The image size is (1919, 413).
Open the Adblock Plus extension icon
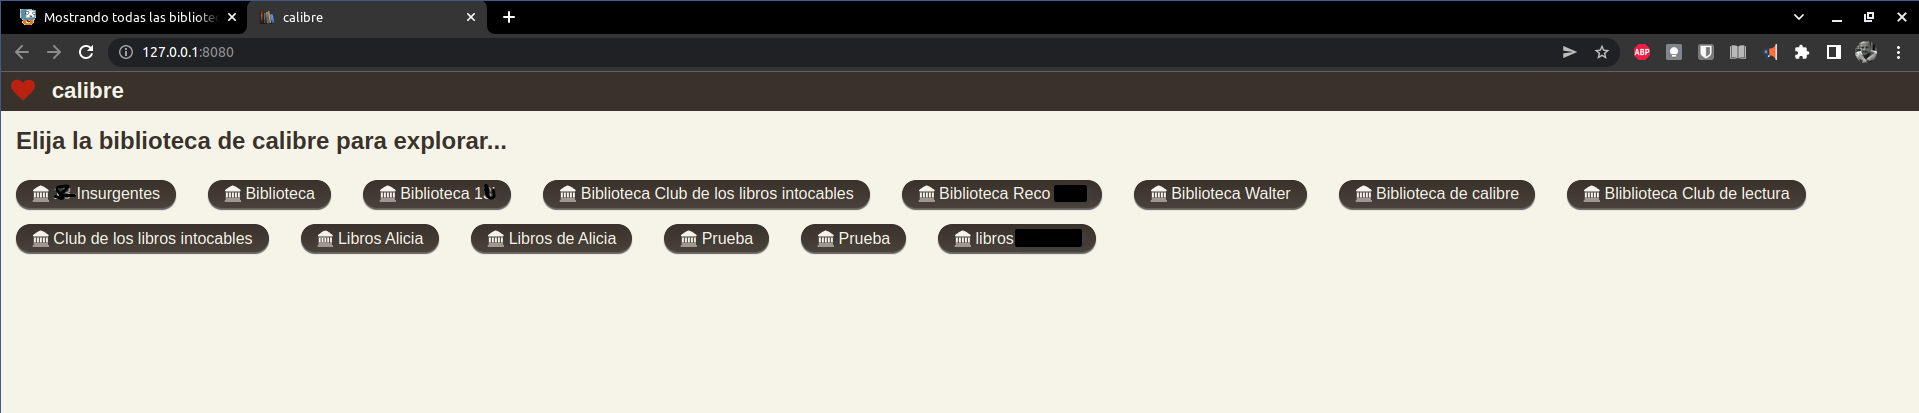(1642, 52)
